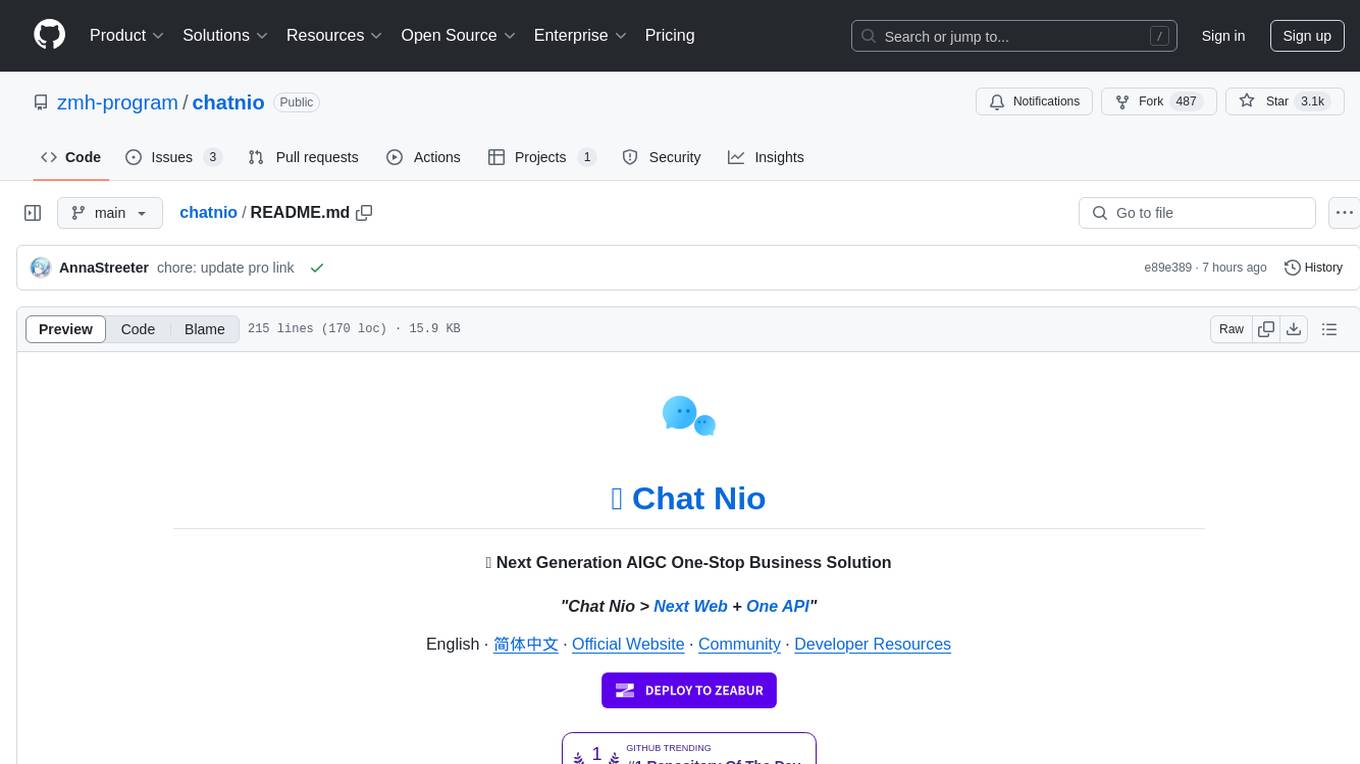Open the more file actions menu
Image resolution: width=1360 pixels, height=764 pixels.
[1345, 213]
